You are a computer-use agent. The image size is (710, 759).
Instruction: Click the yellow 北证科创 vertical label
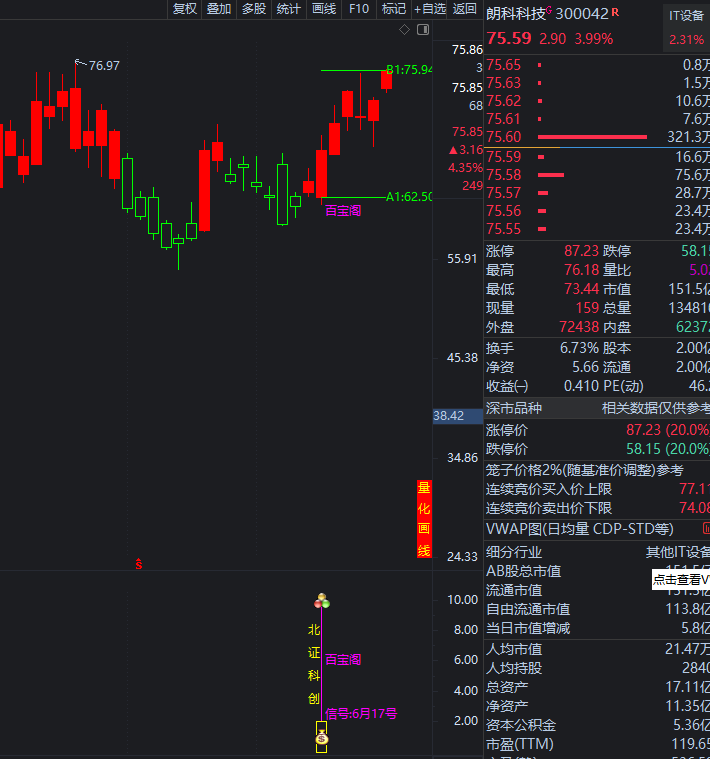[x=314, y=664]
